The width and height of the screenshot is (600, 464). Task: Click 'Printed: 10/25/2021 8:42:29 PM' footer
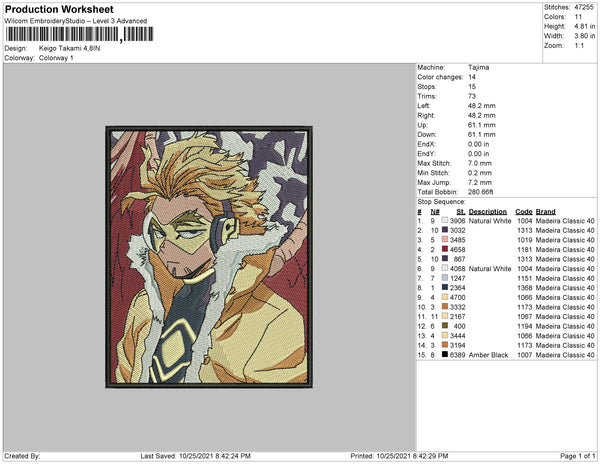(x=399, y=456)
